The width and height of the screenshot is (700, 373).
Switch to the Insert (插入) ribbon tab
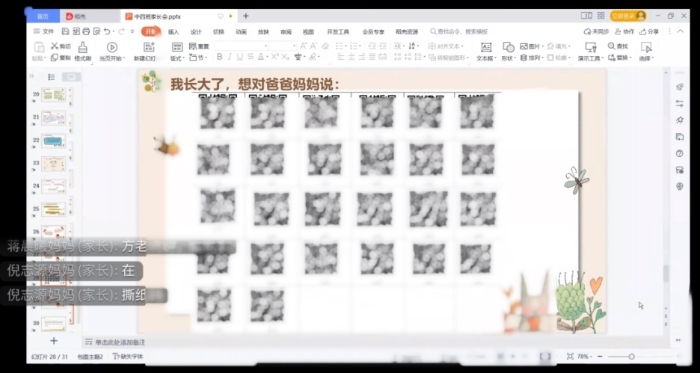click(x=173, y=32)
